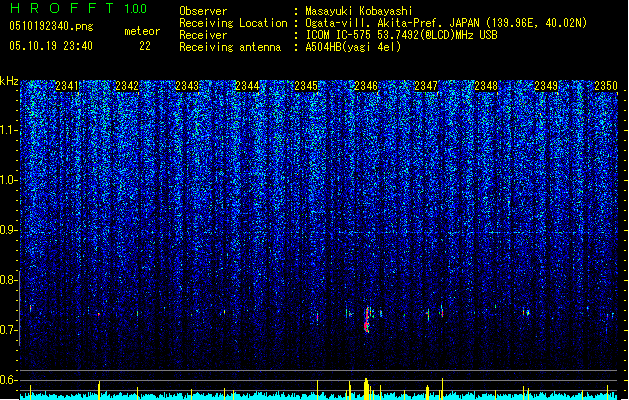Click the 2348 time marker
The image size is (629, 400).
click(486, 85)
